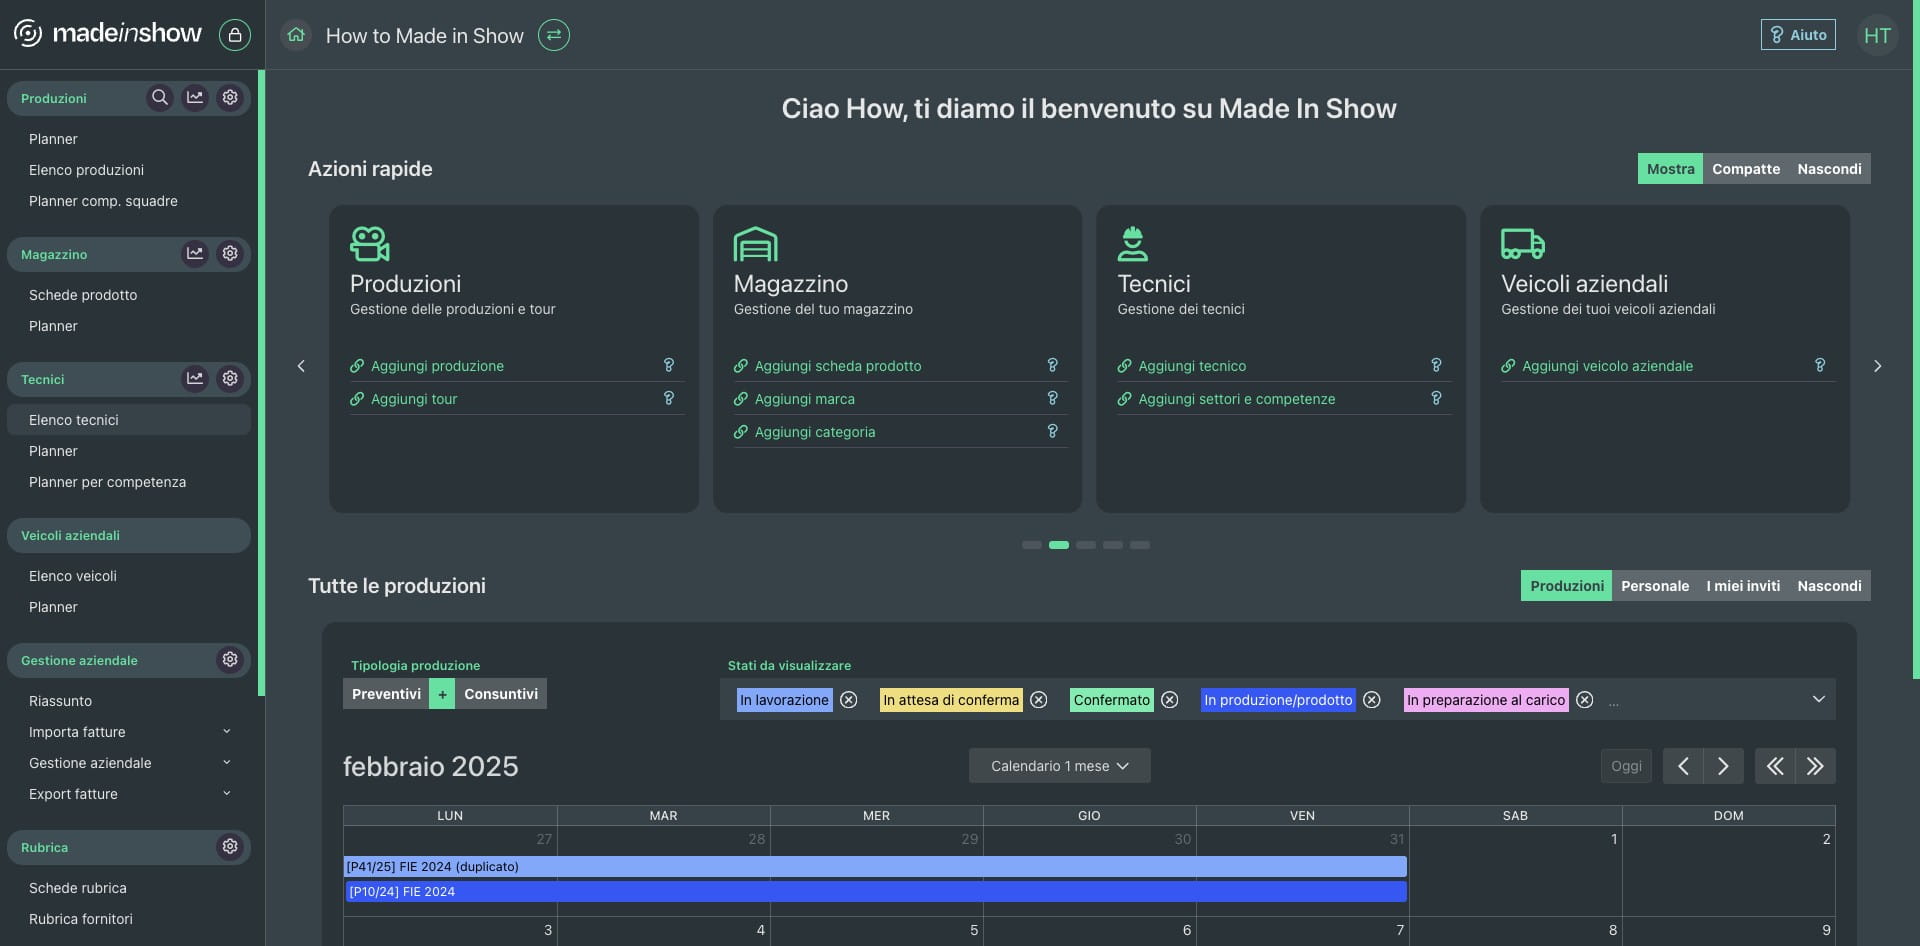Search productions with the Produzioni magnifier icon
Viewport: 1920px width, 946px height.
[160, 98]
